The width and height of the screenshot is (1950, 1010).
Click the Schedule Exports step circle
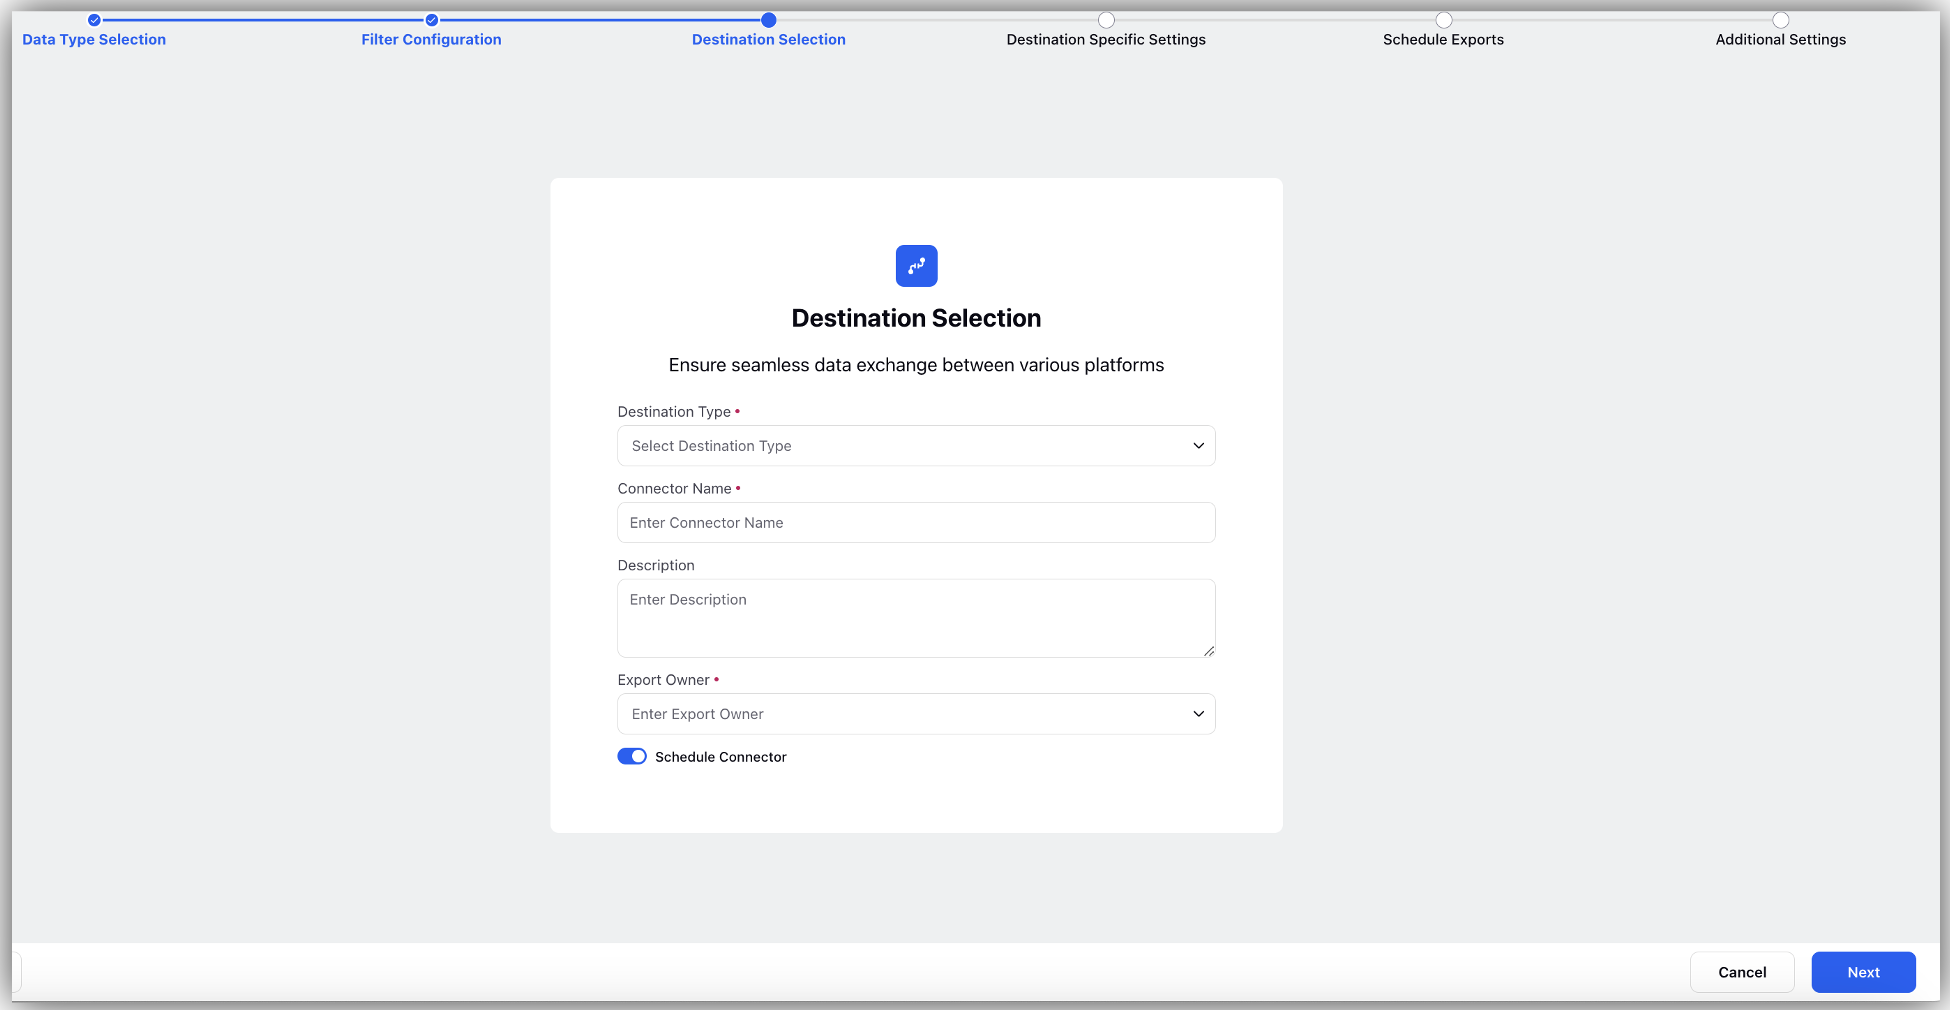(1444, 20)
